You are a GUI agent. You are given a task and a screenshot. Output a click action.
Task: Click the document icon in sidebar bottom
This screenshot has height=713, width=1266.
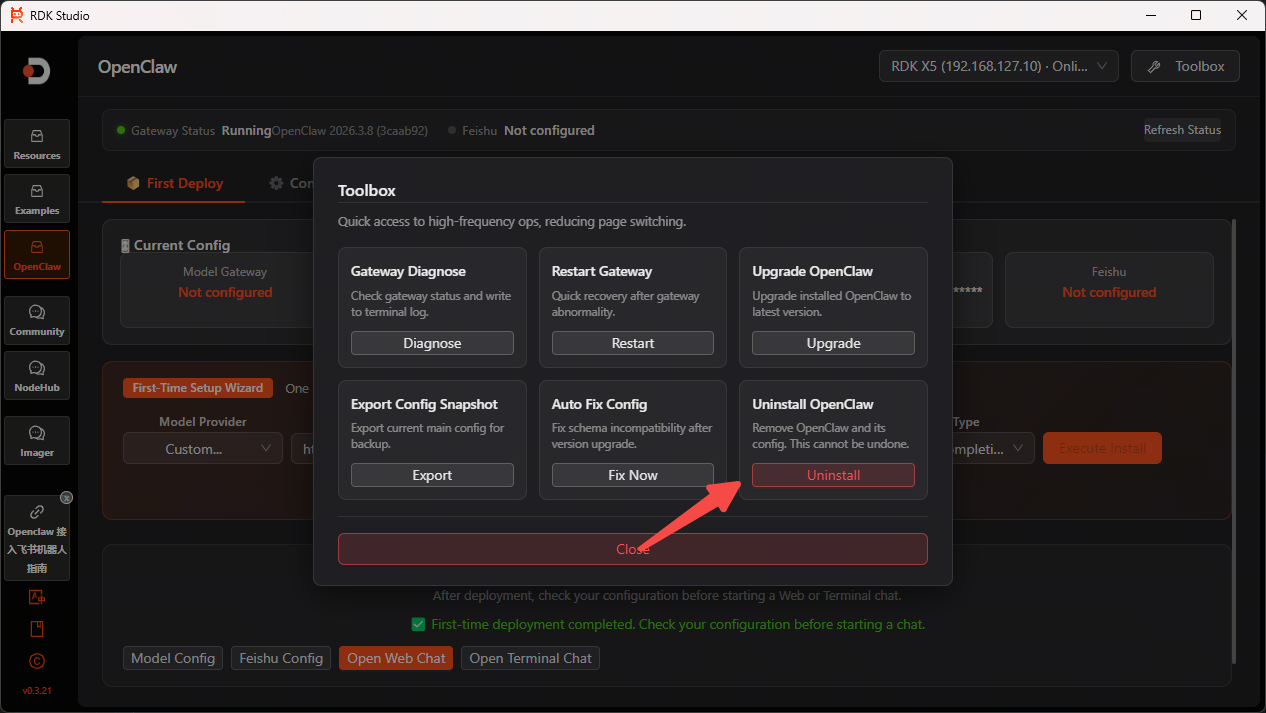coord(37,629)
